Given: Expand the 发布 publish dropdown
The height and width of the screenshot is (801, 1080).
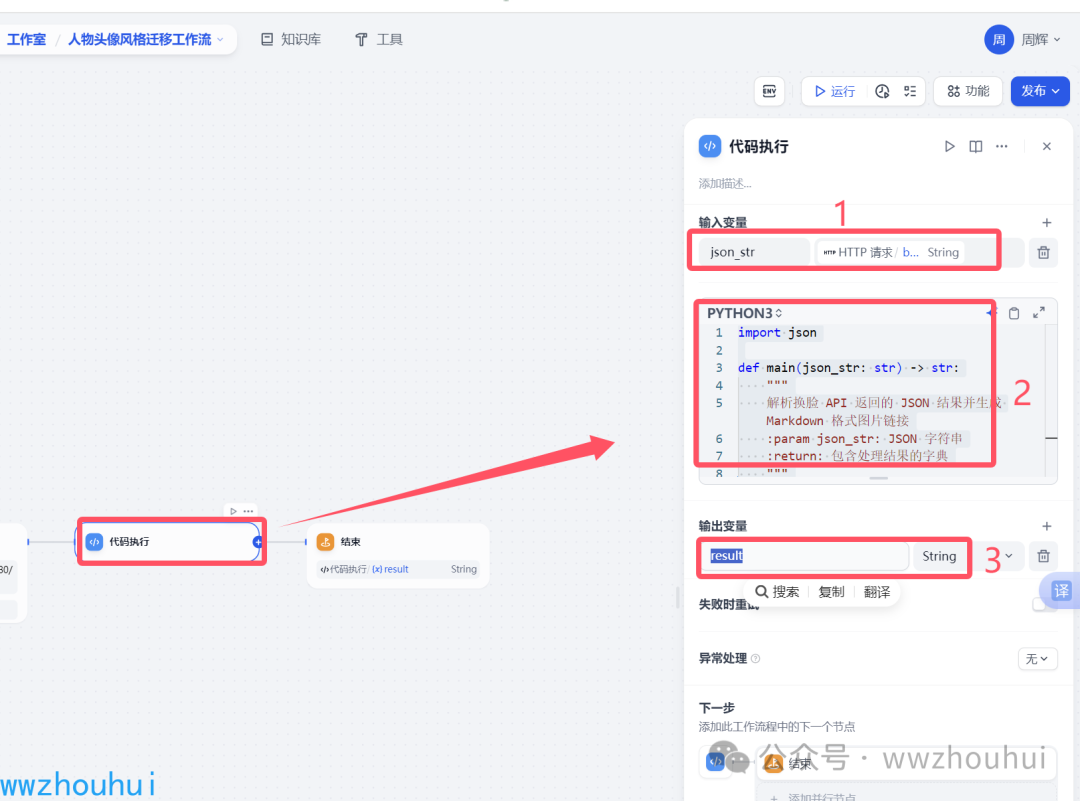Looking at the screenshot, I should tap(1040, 91).
